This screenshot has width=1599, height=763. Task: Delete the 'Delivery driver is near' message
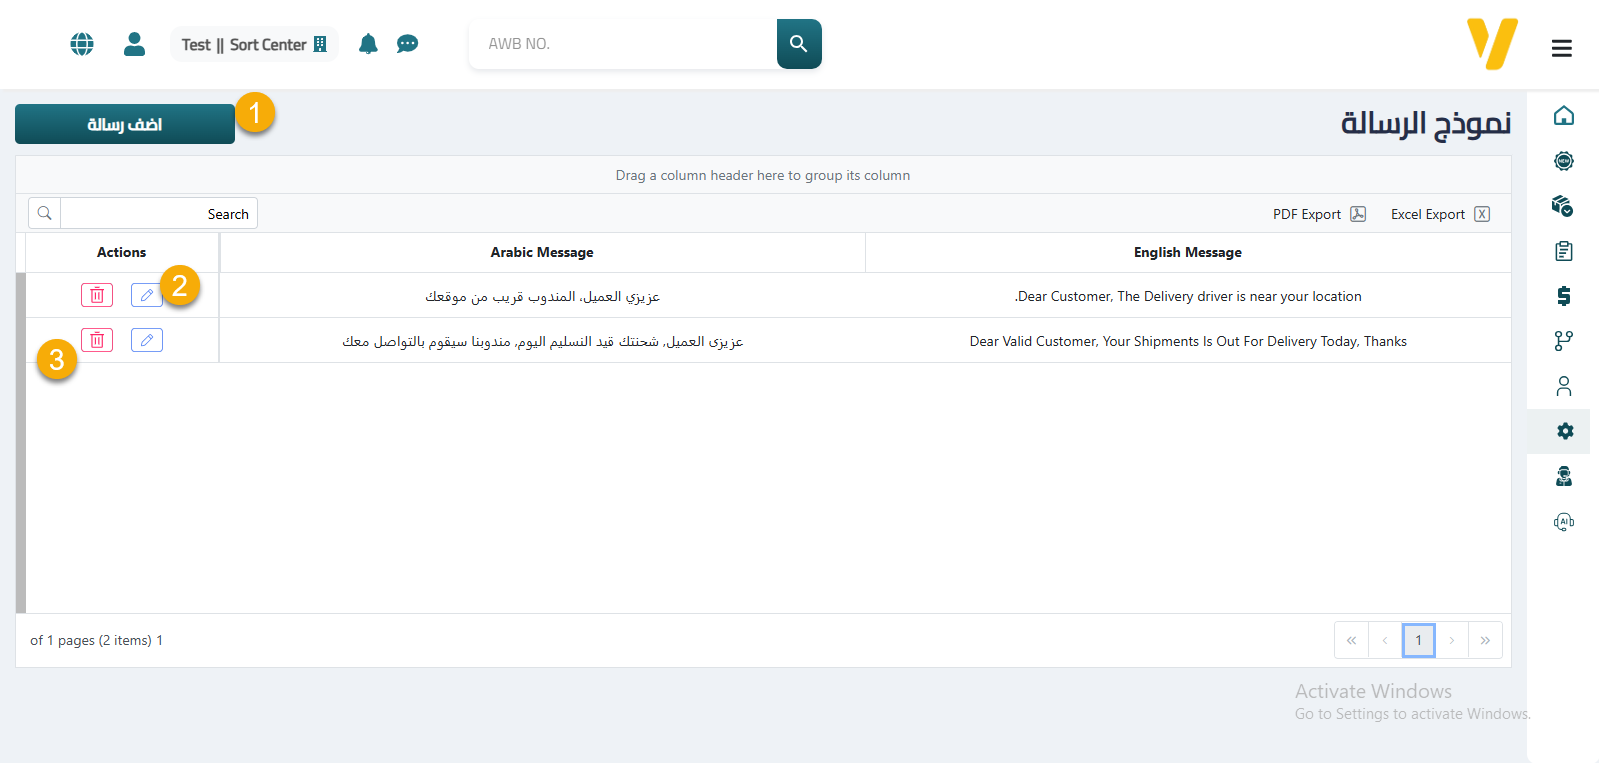(x=97, y=295)
